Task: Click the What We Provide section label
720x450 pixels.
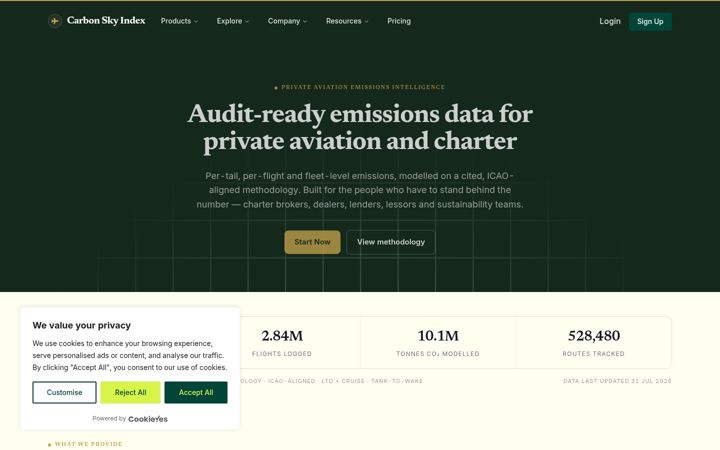Action: click(x=85, y=444)
